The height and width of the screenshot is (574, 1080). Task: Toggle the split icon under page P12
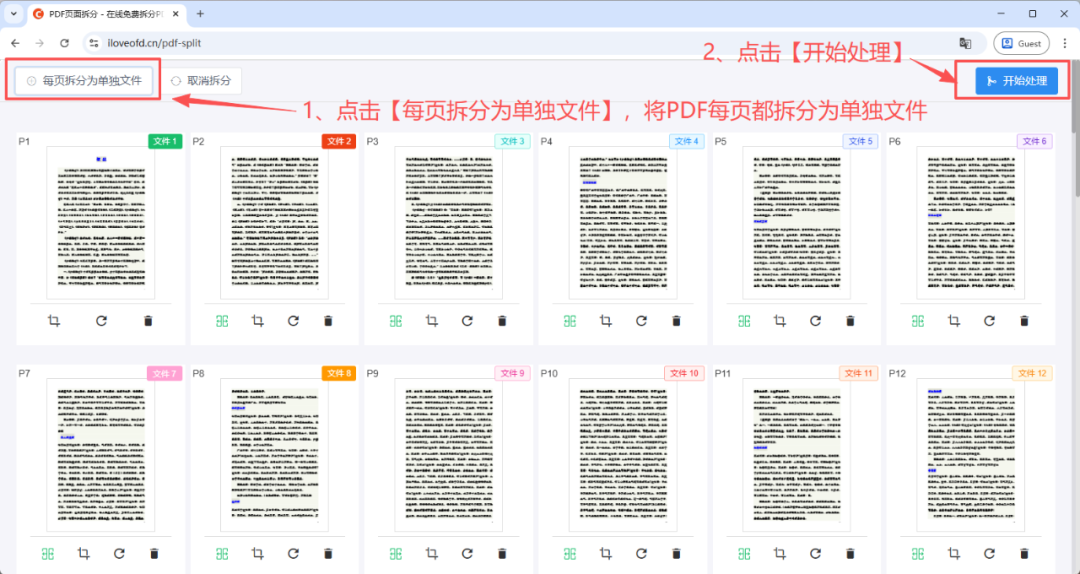(x=918, y=553)
